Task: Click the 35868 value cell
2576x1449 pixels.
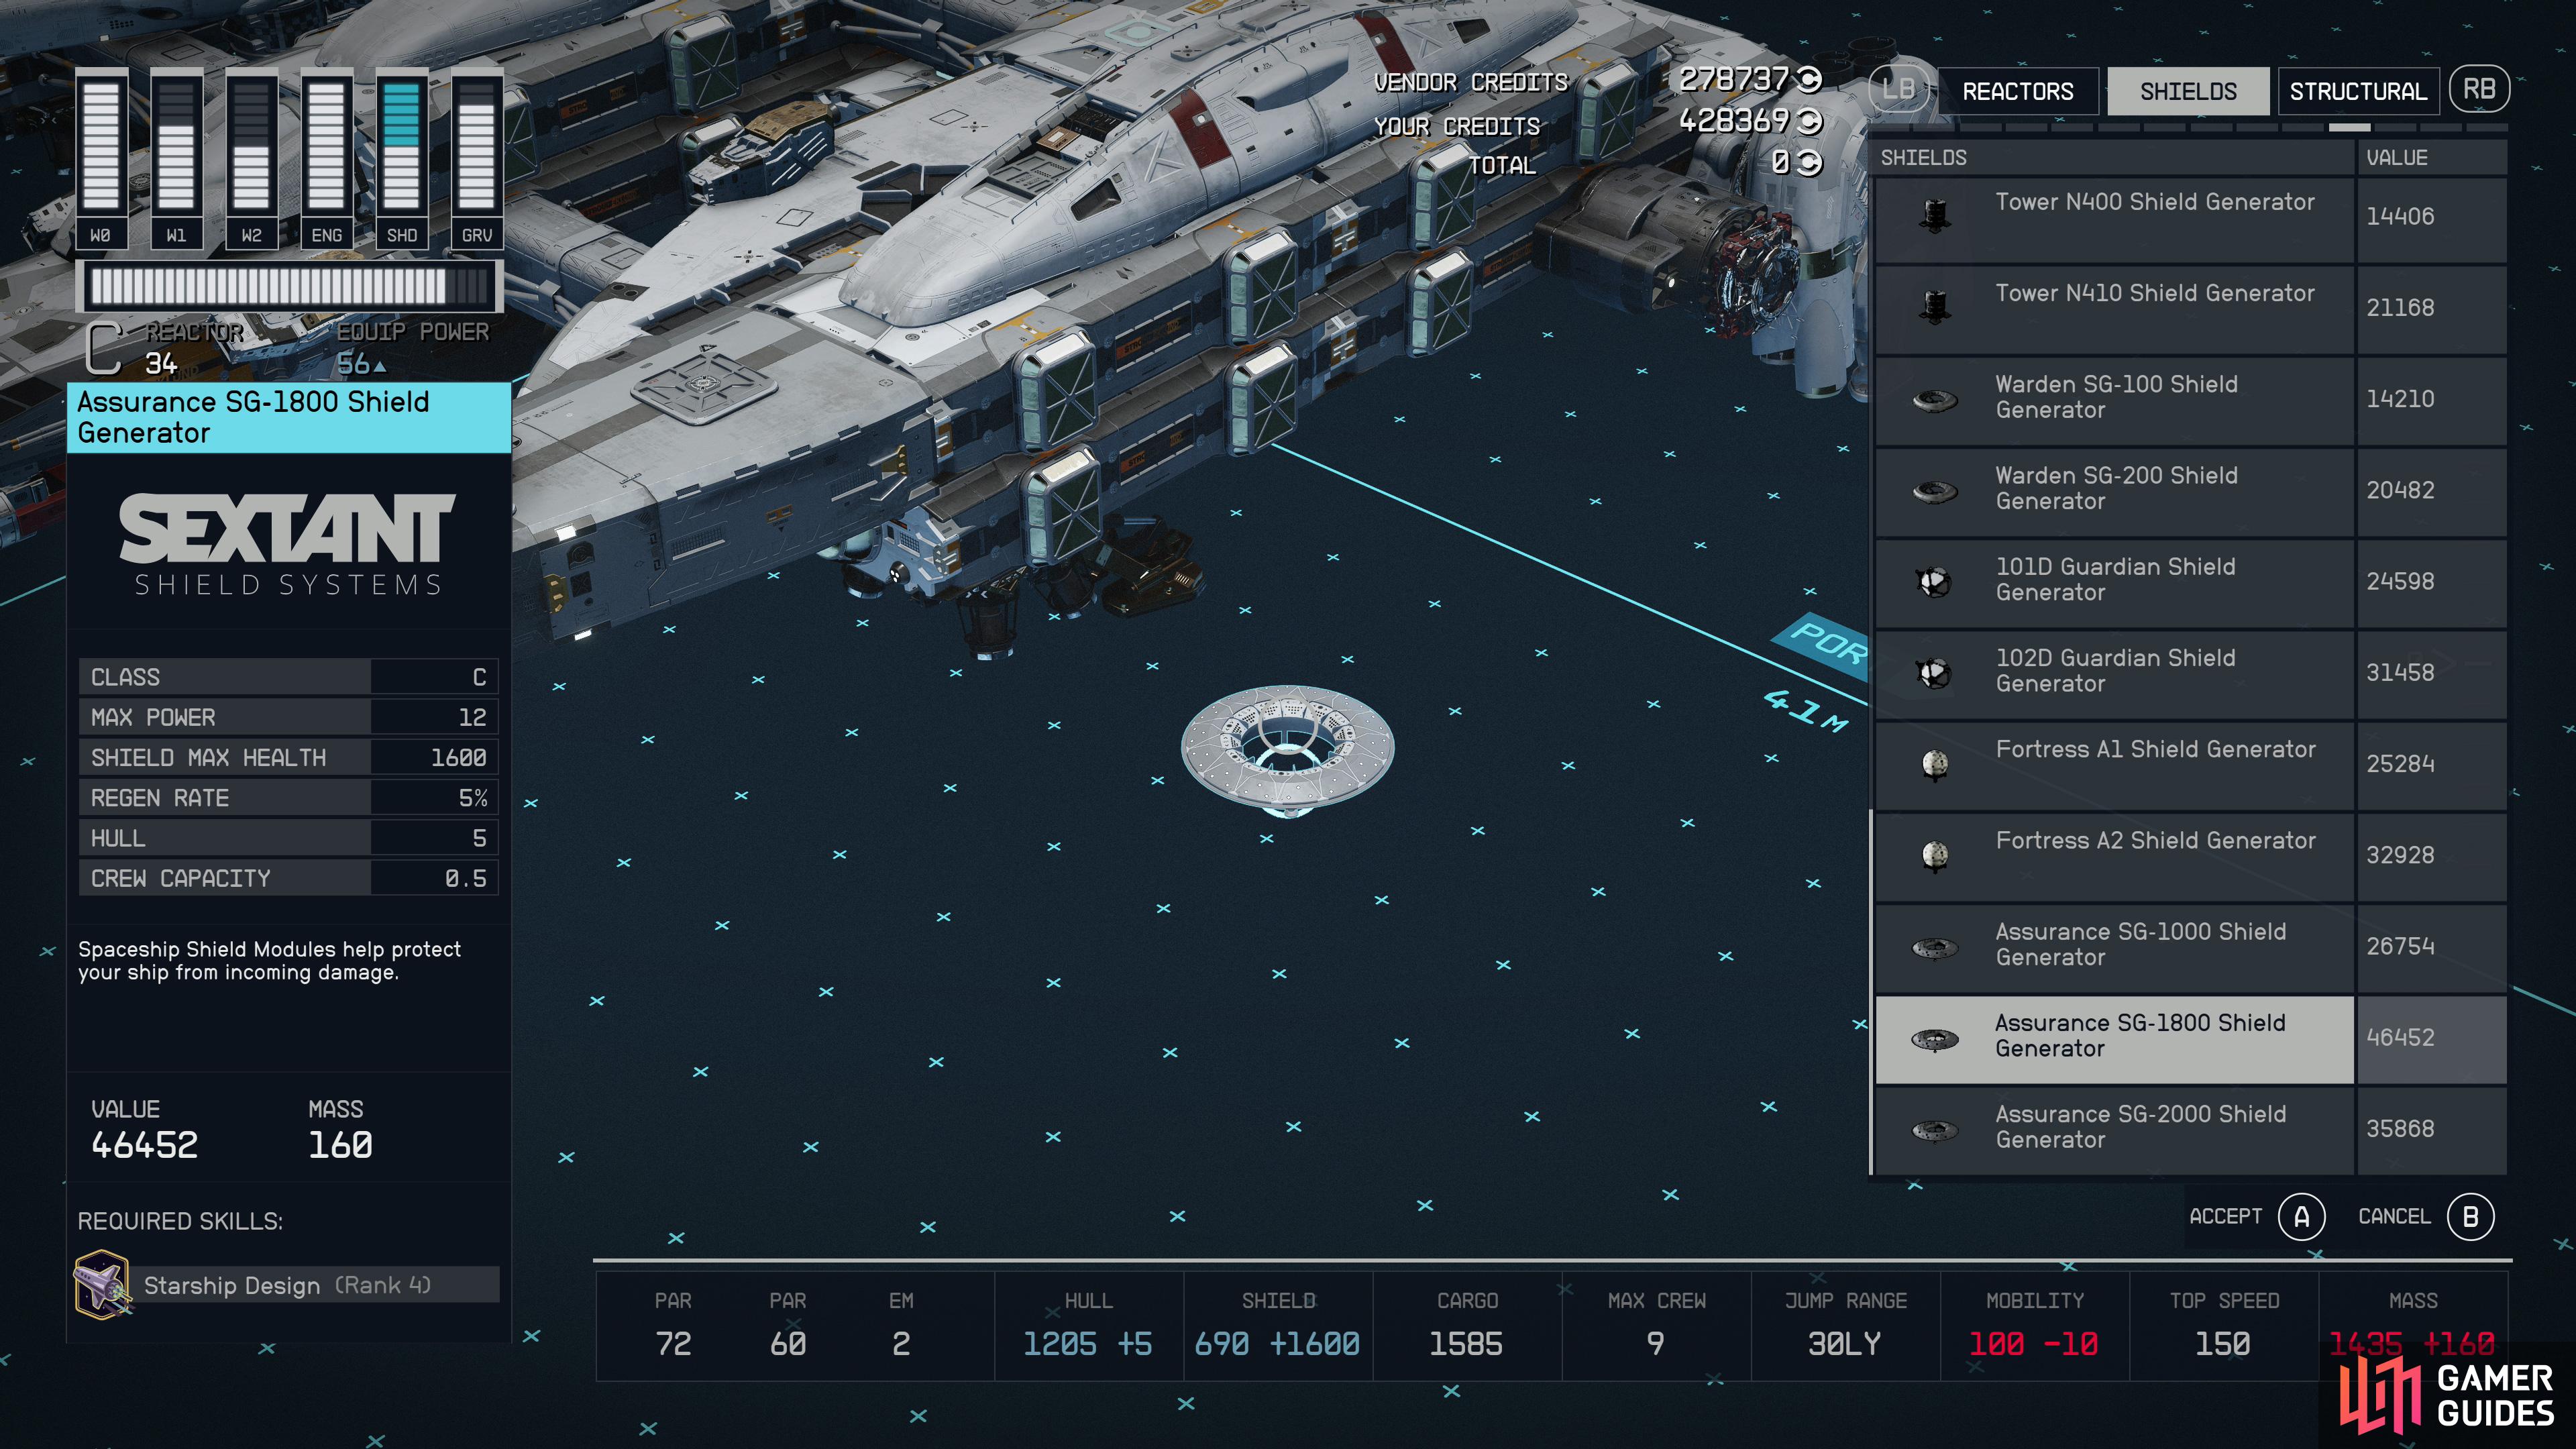Action: click(2432, 1131)
